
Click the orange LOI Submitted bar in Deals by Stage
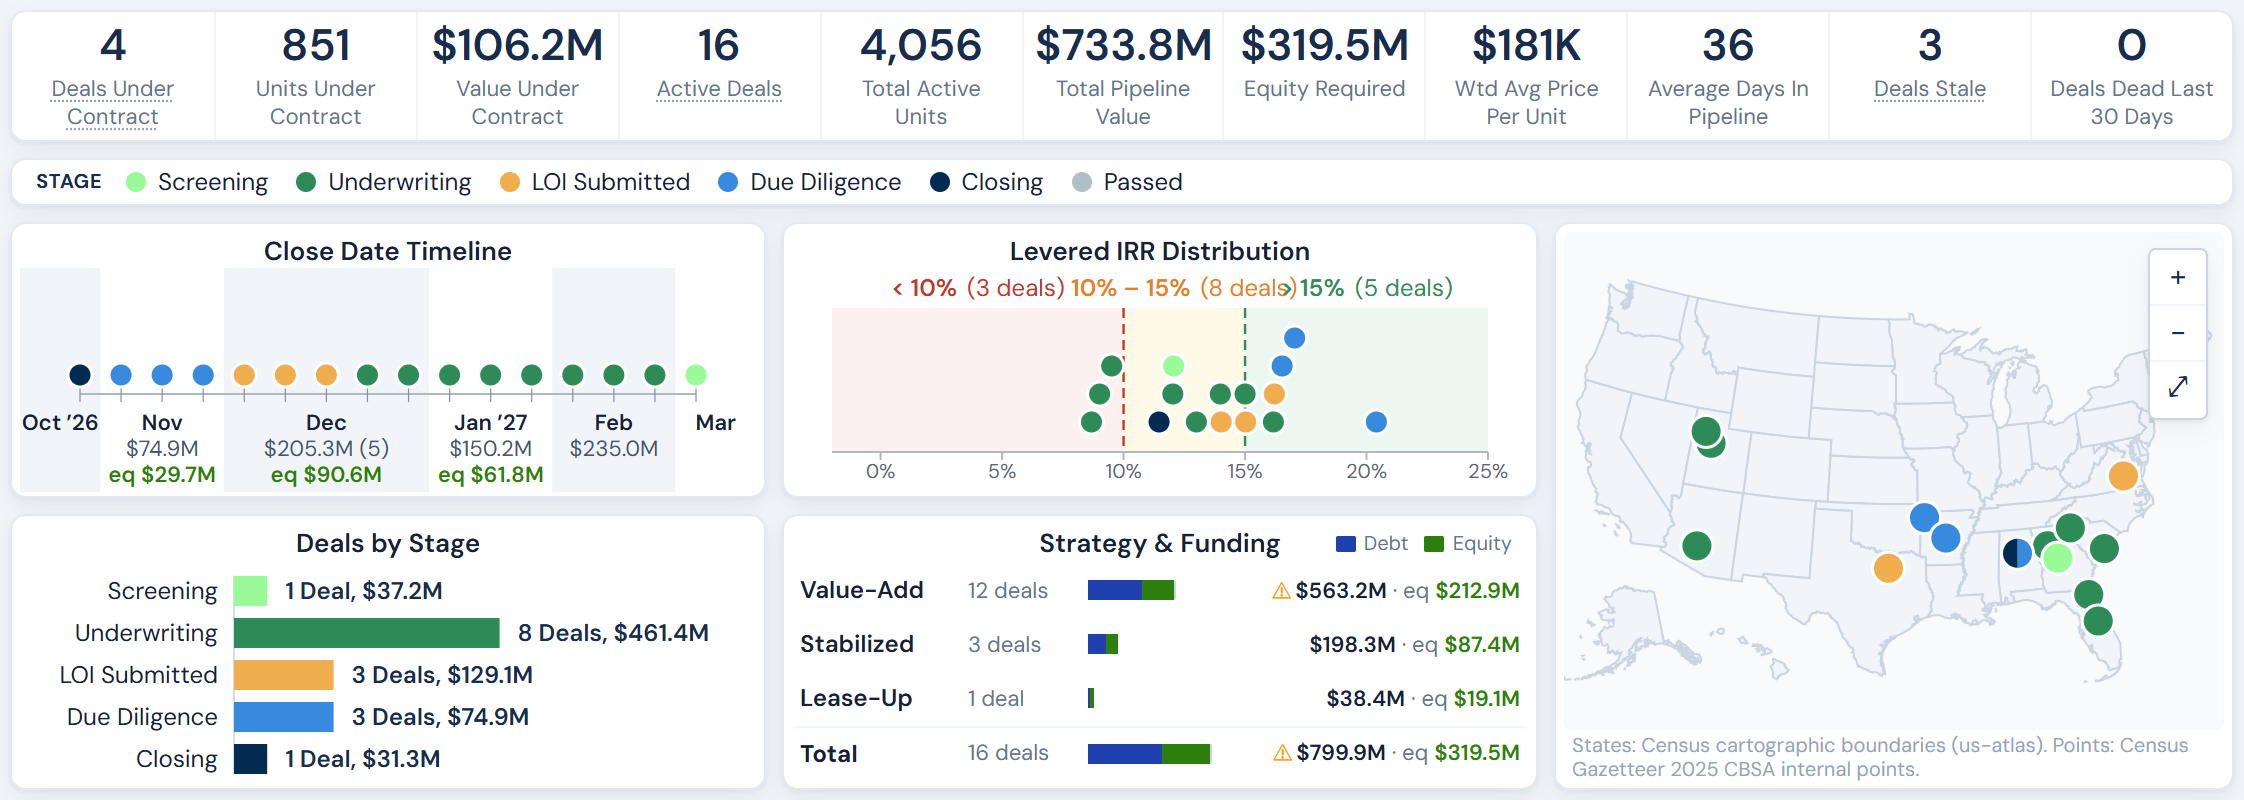point(284,675)
